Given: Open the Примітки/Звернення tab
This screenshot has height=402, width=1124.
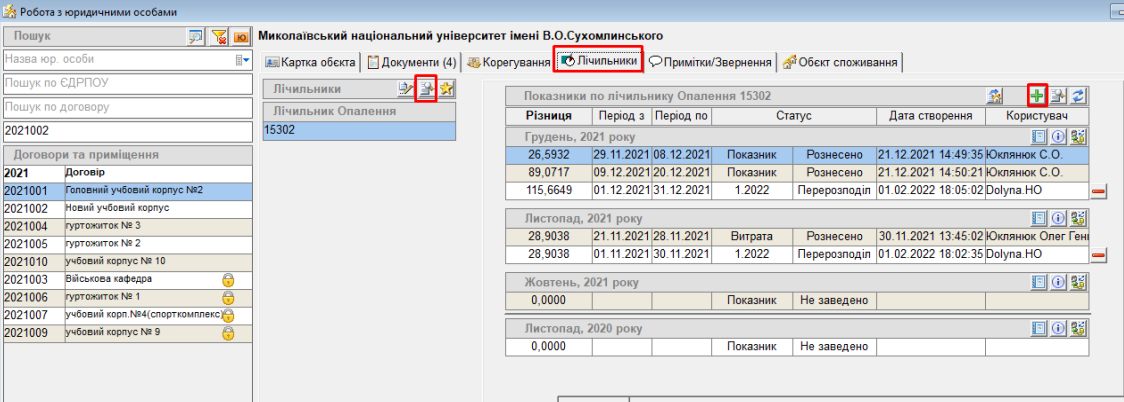Looking at the screenshot, I should point(711,62).
